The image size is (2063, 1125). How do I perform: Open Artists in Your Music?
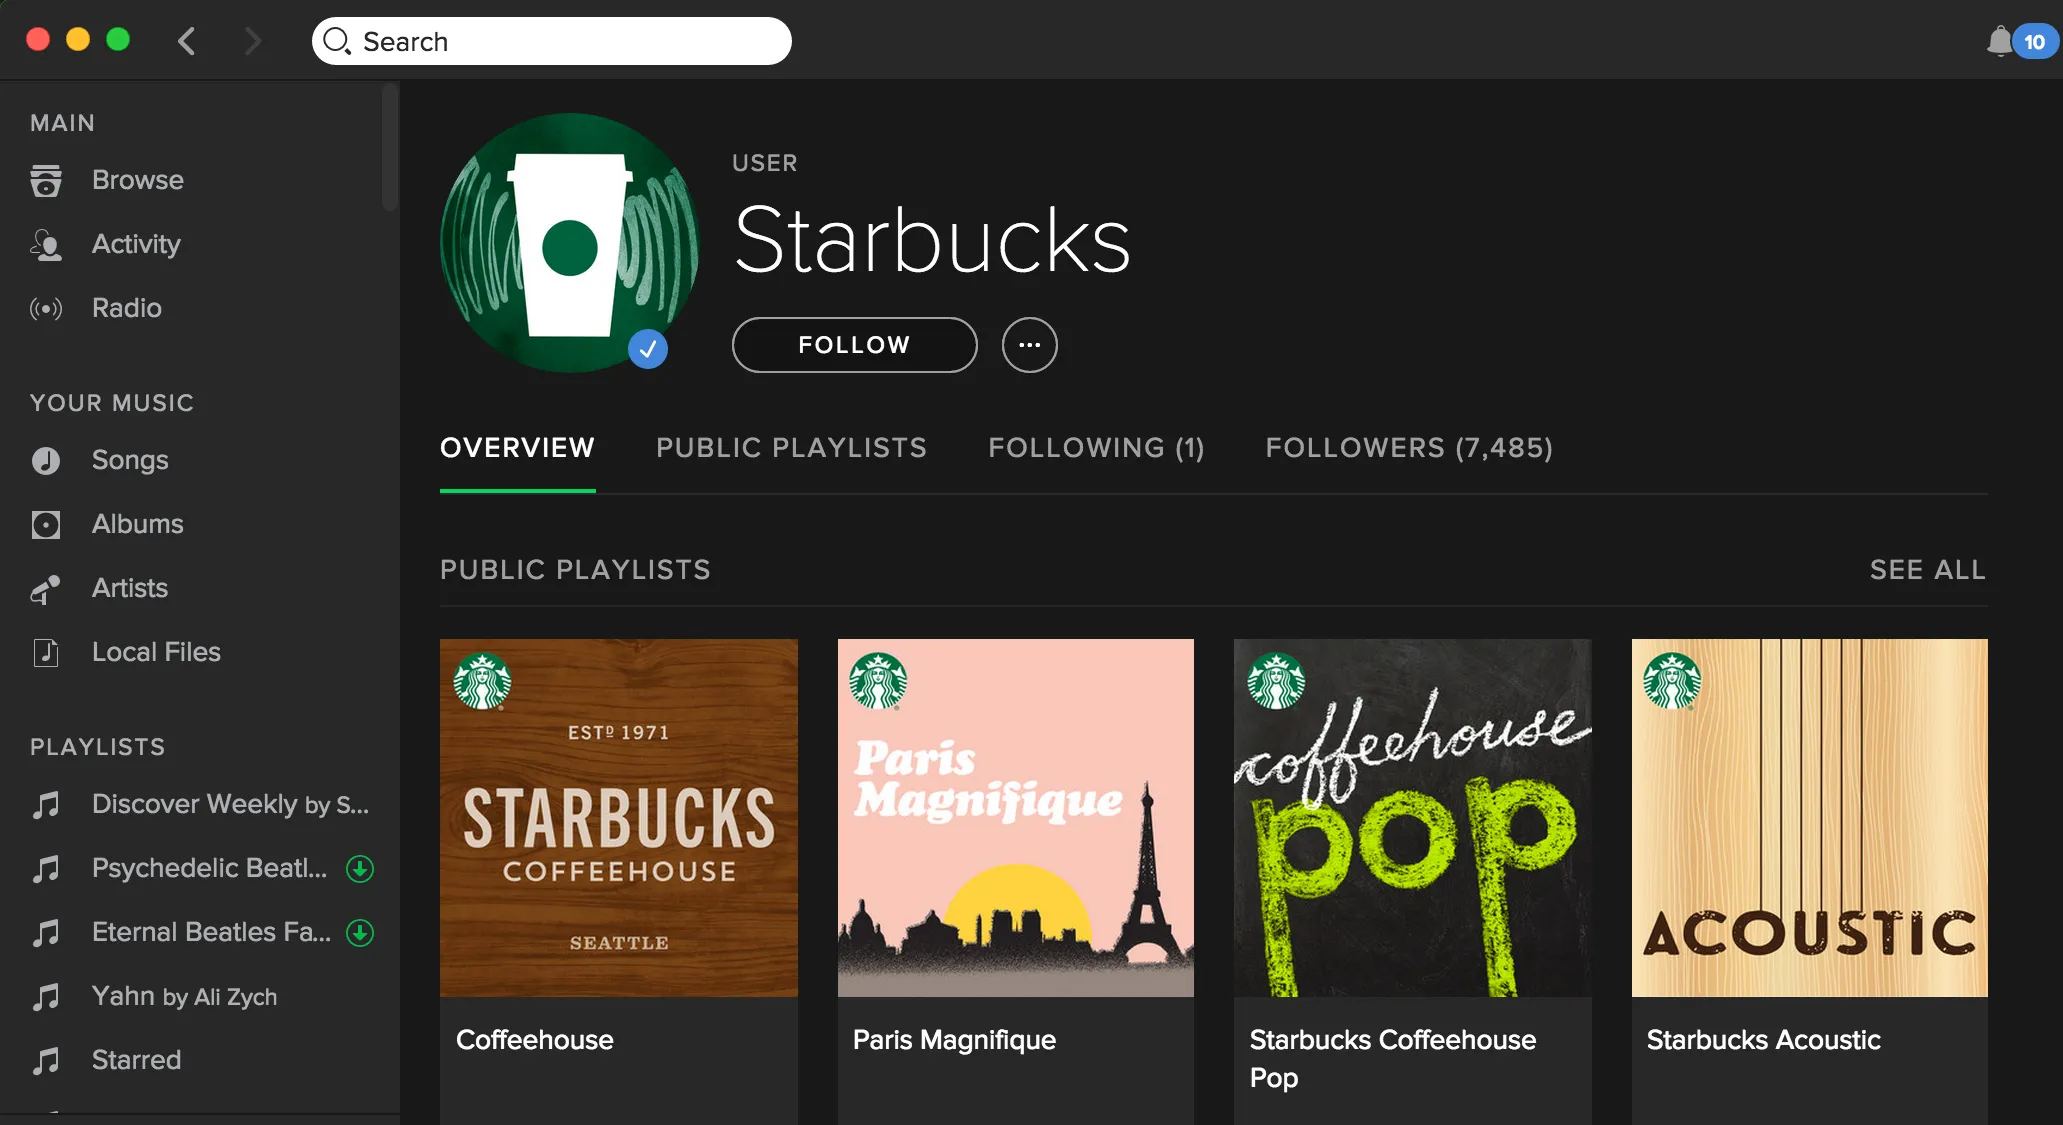coord(130,588)
